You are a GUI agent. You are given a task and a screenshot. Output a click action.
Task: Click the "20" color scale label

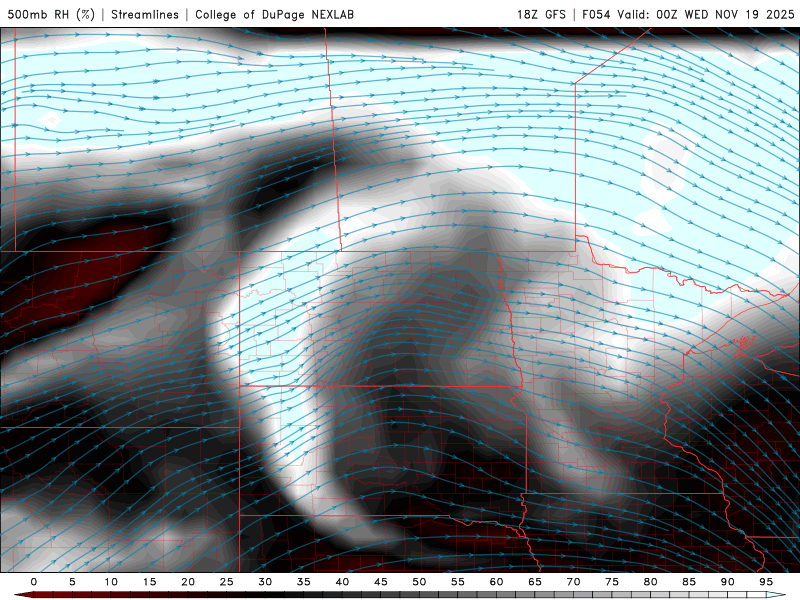click(188, 582)
